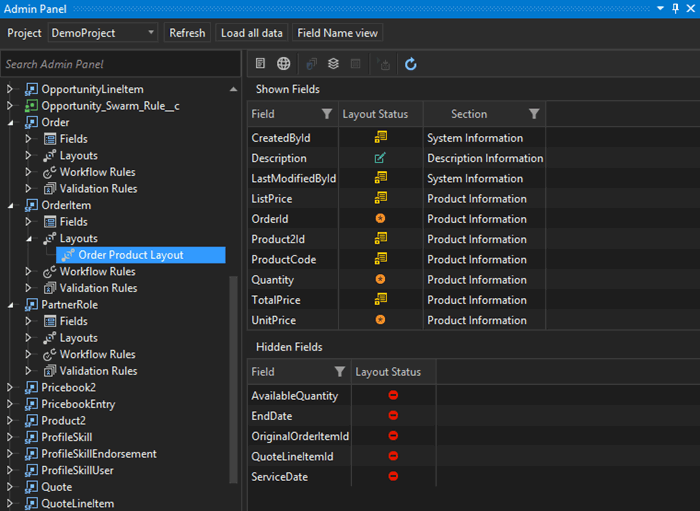Click the tree scrollbar up arrow
This screenshot has width=700, height=511.
click(x=233, y=89)
